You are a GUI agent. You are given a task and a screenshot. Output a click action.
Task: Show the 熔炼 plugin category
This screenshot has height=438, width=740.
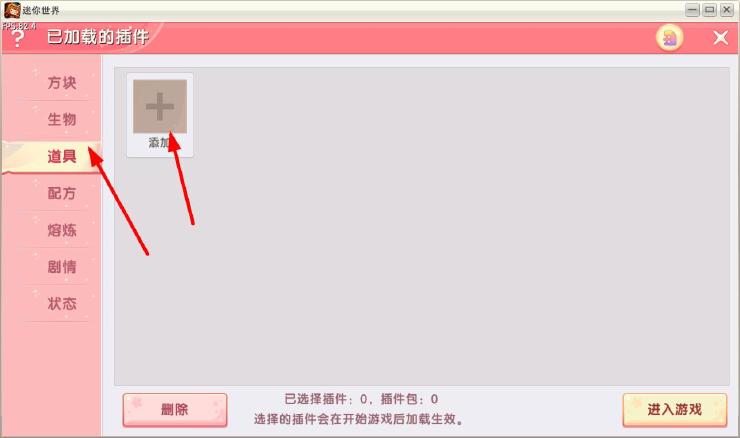[x=61, y=230]
